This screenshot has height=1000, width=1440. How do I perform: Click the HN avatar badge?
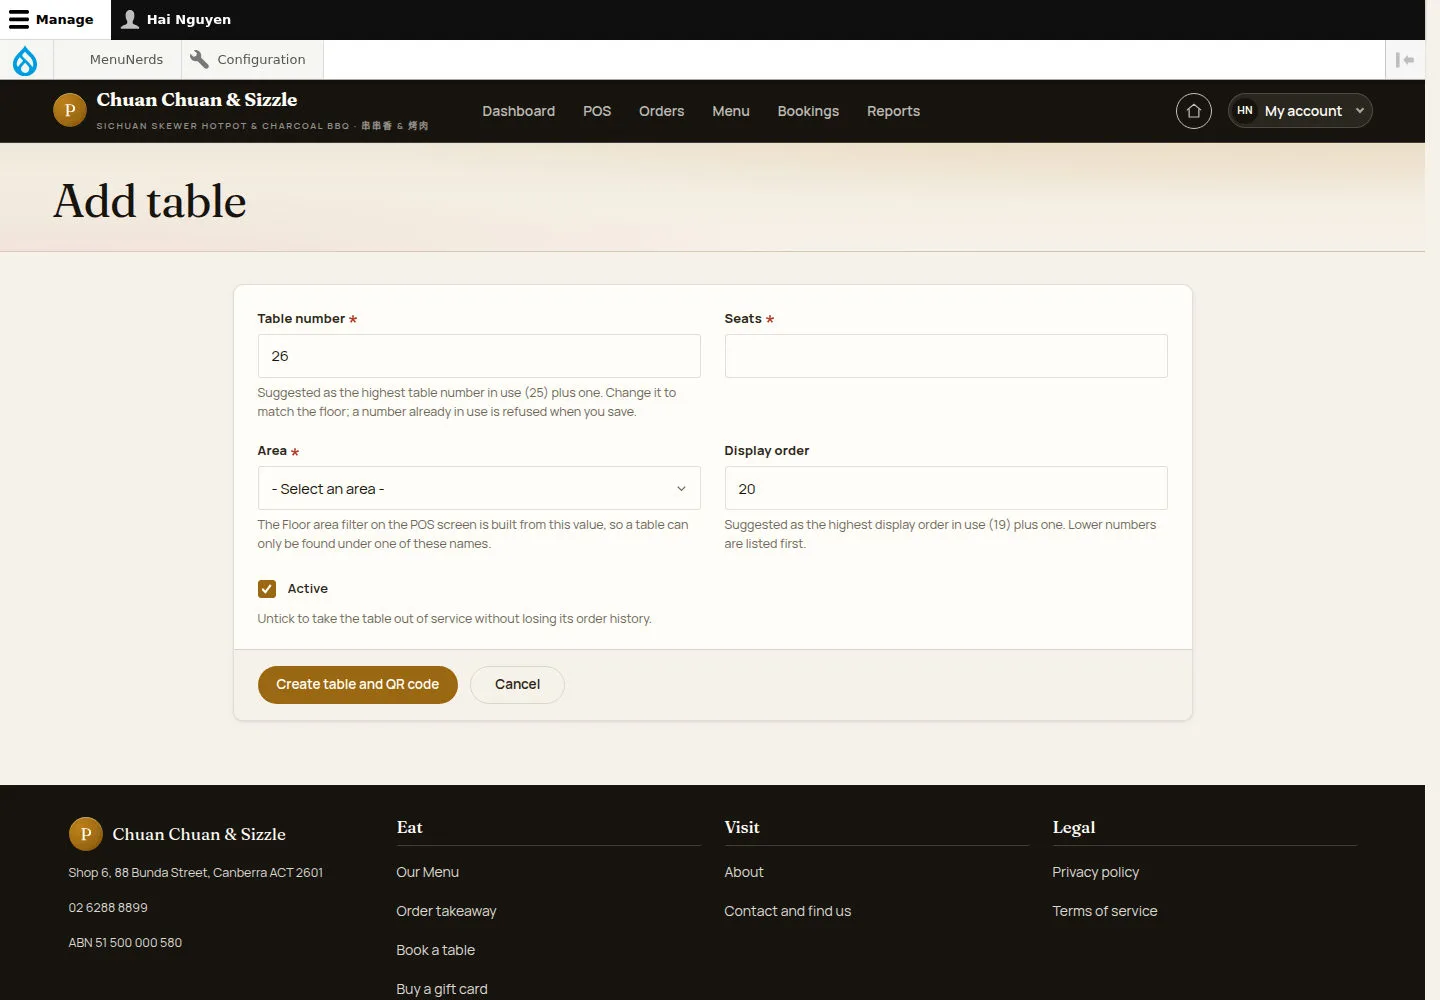(1245, 111)
